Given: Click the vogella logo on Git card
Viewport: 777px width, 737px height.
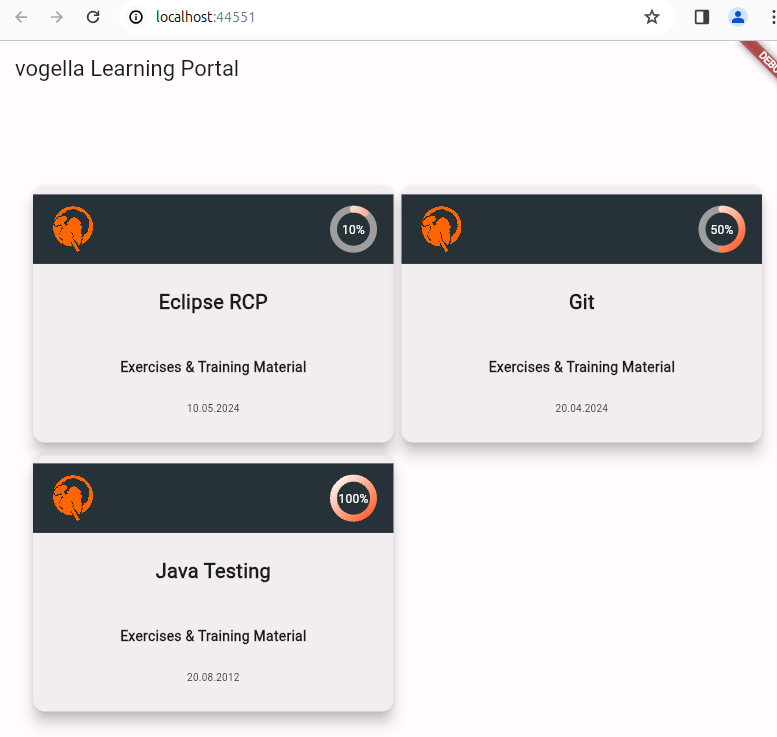Looking at the screenshot, I should click(441, 229).
